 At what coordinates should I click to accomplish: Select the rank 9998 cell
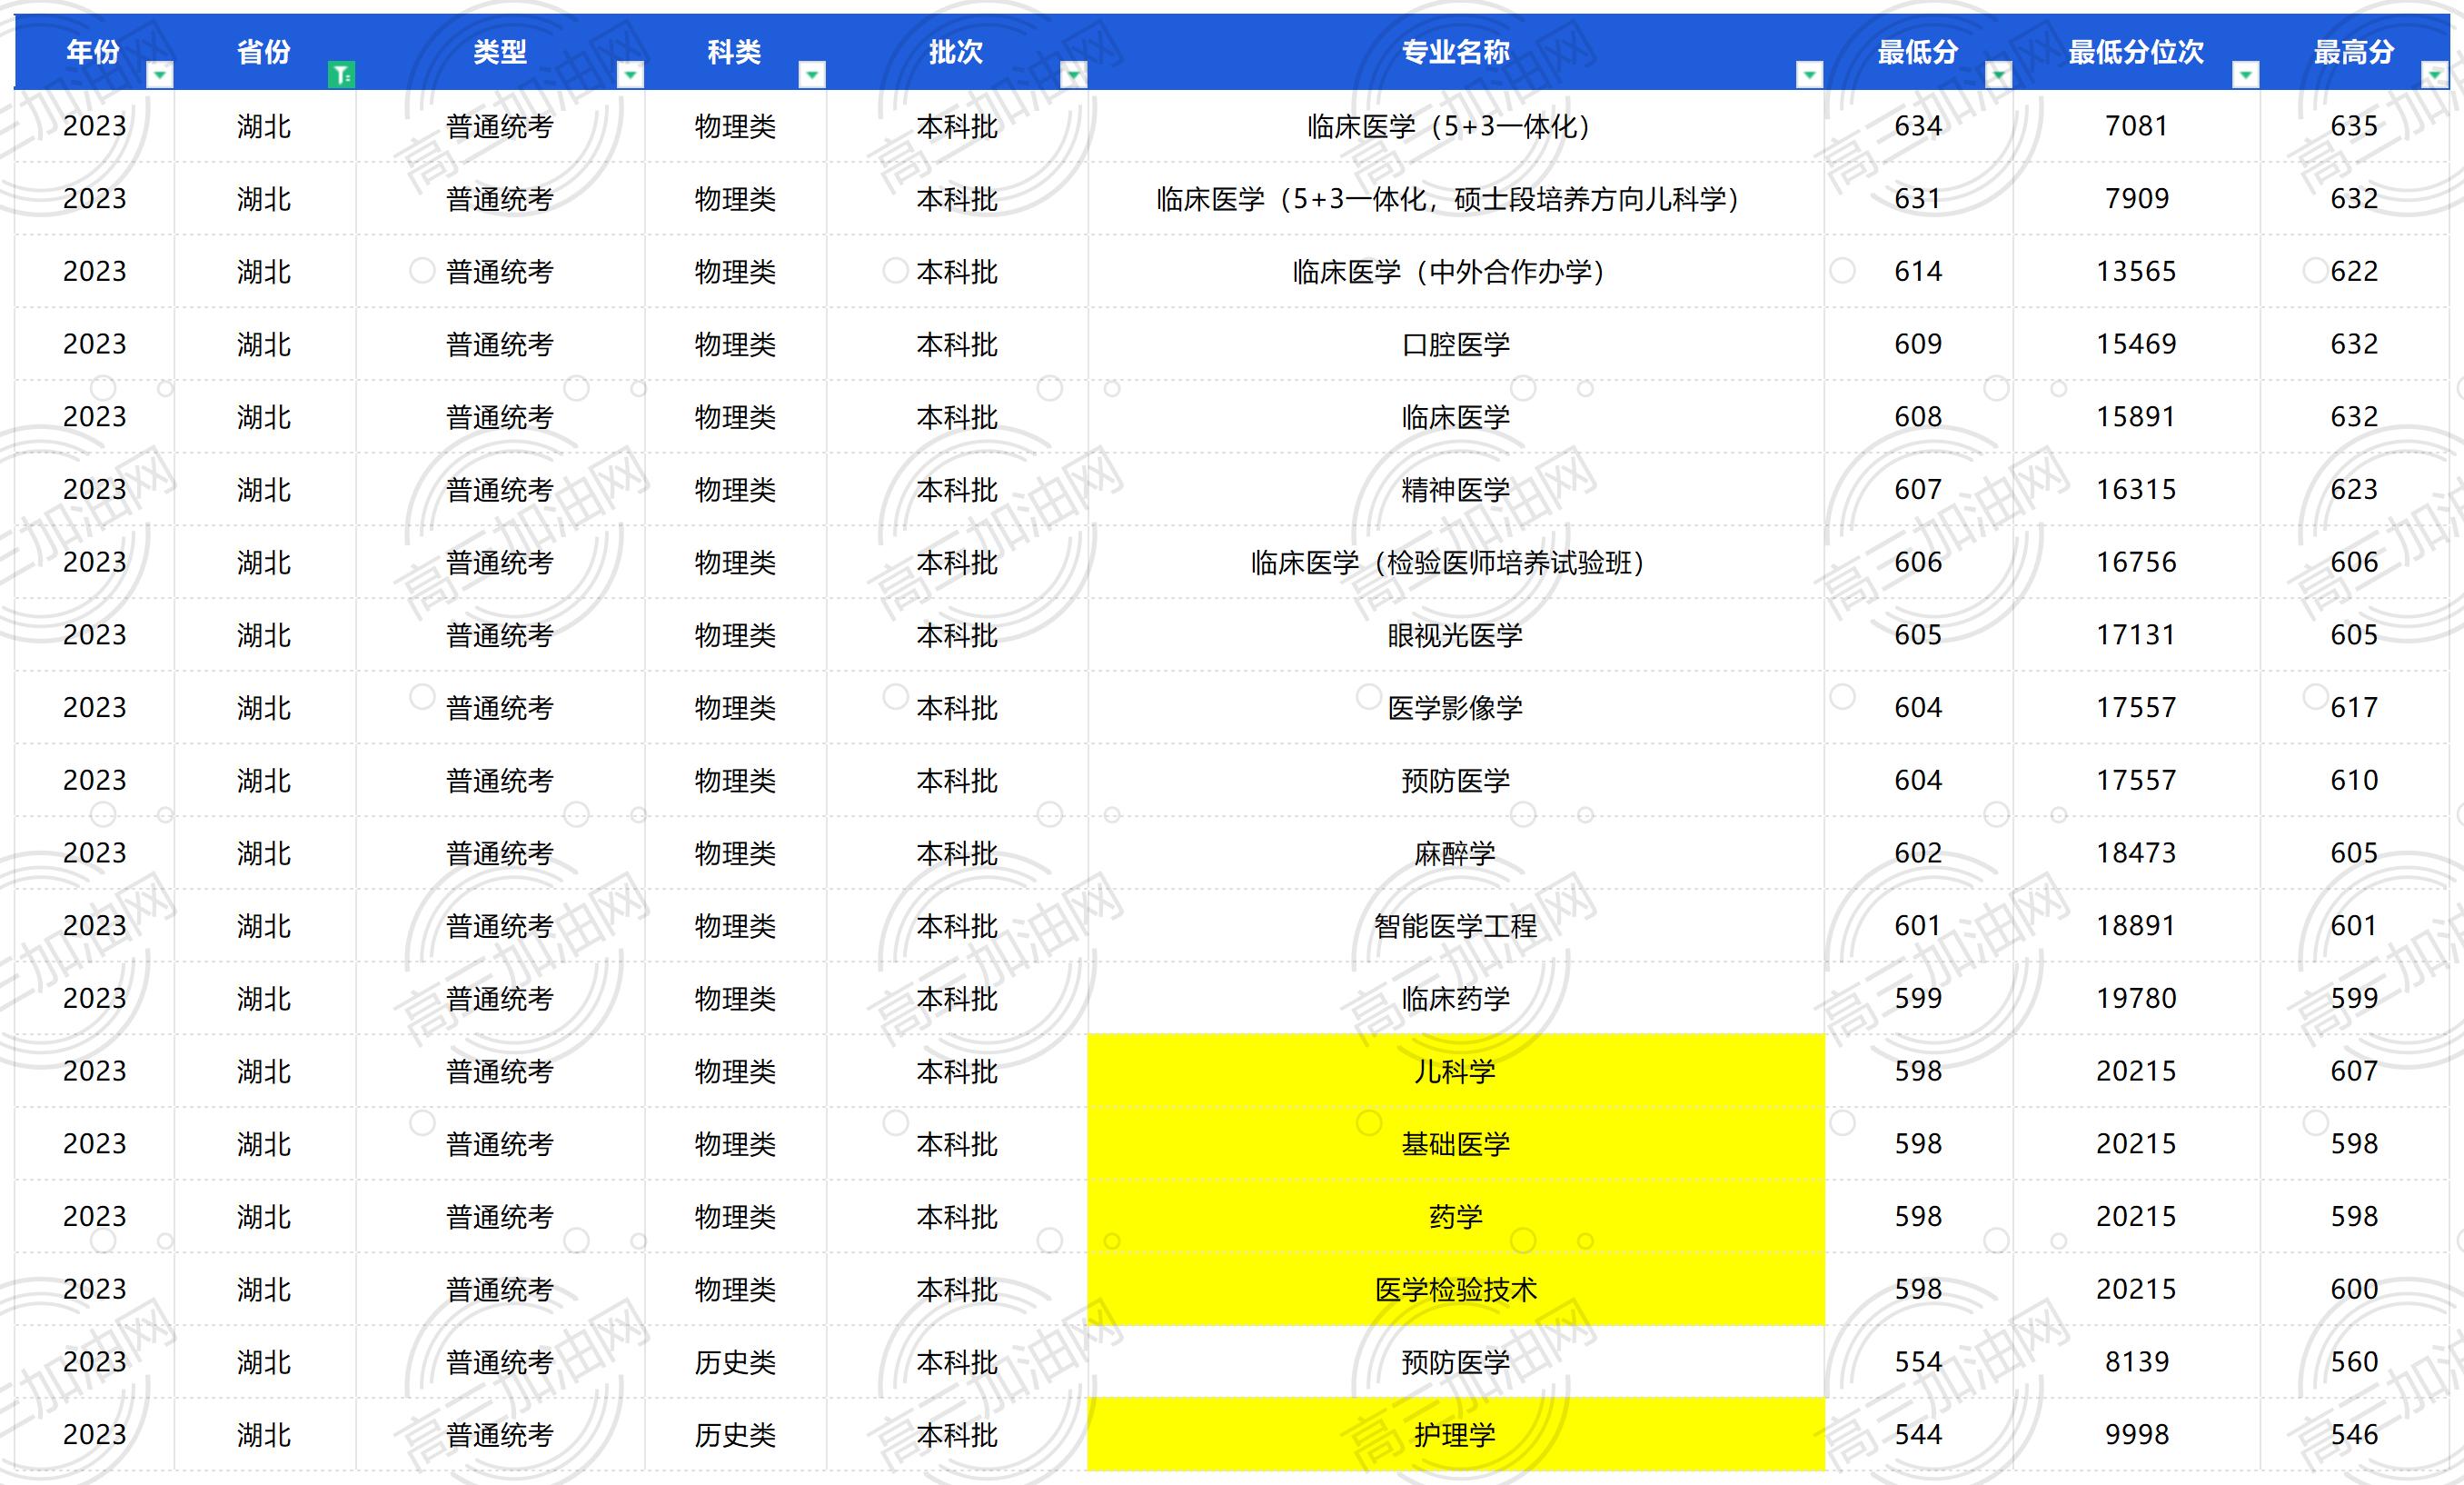coord(2136,1435)
